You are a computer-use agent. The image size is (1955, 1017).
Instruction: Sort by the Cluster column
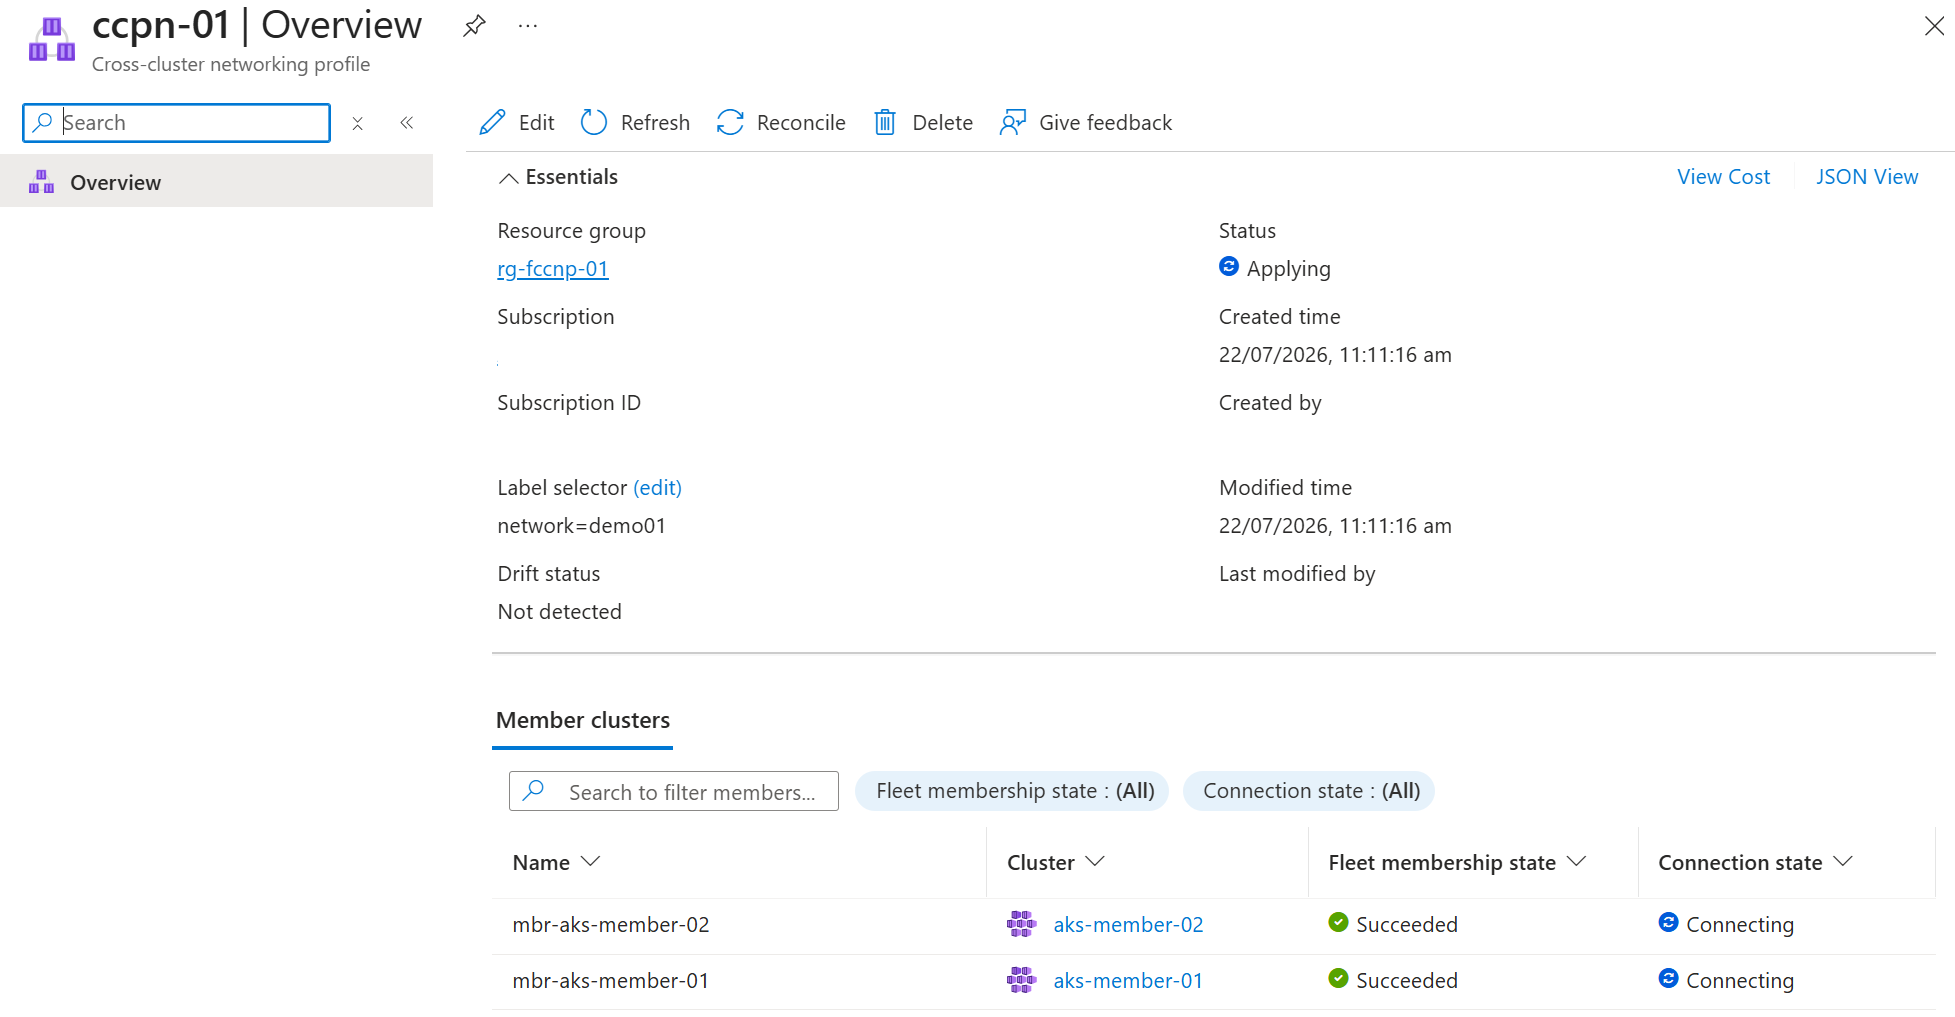[1055, 862]
